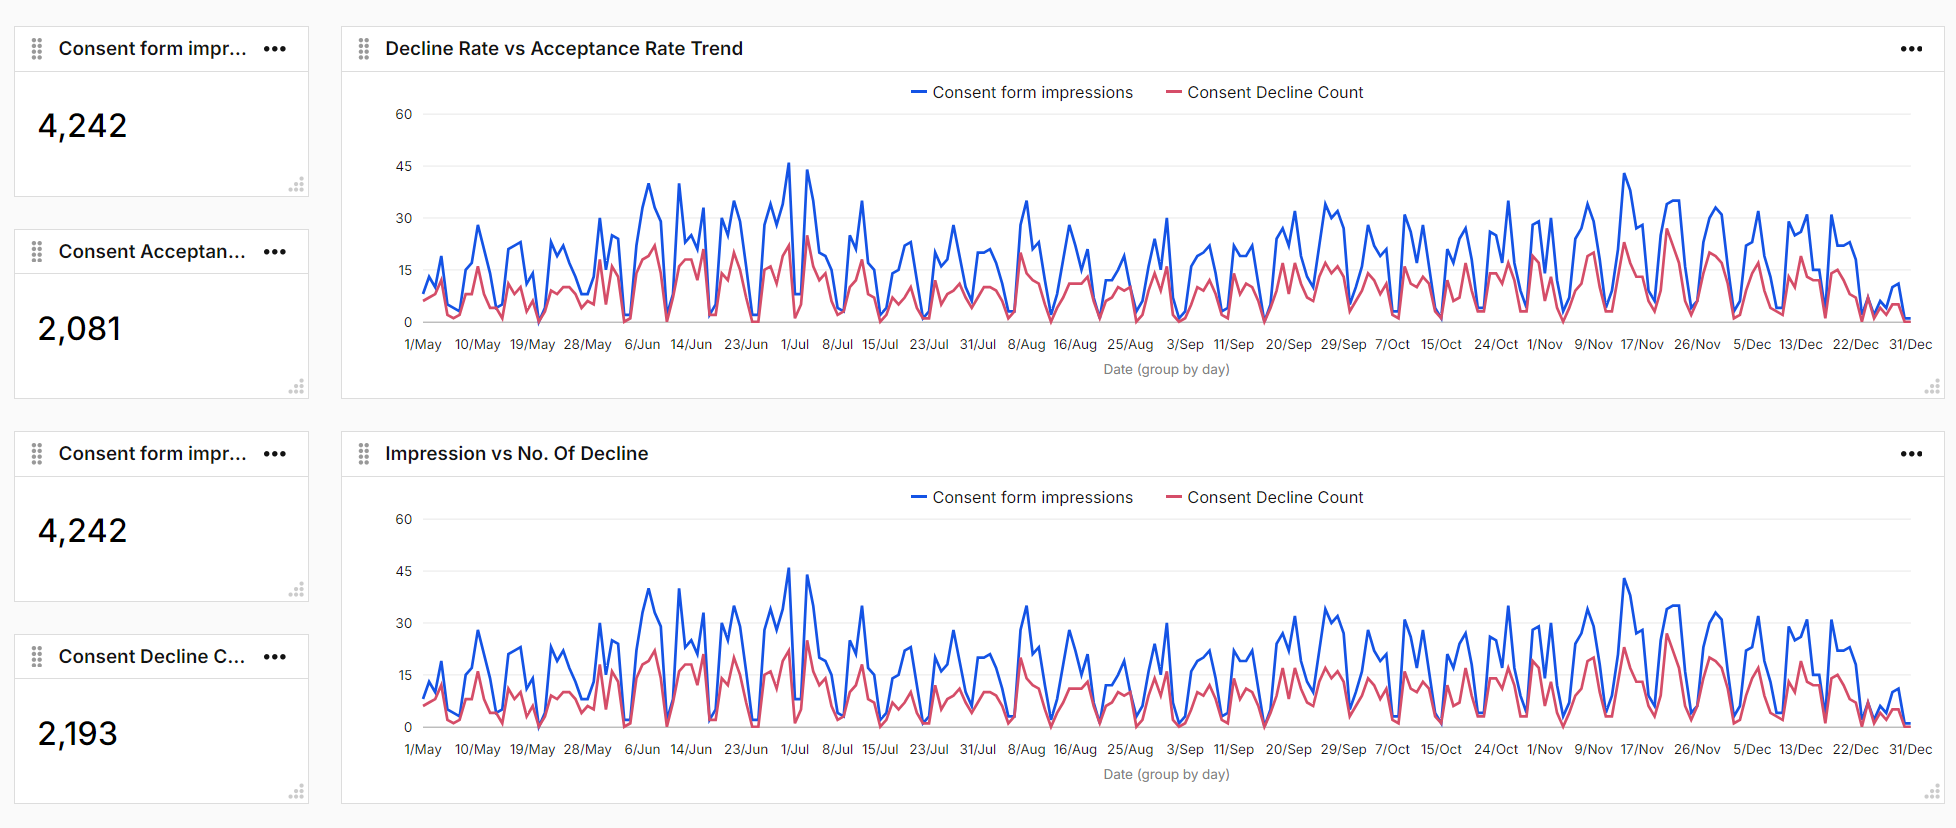Click the 1/Jul peak in the top chart
1956x828 pixels.
pyautogui.click(x=789, y=163)
